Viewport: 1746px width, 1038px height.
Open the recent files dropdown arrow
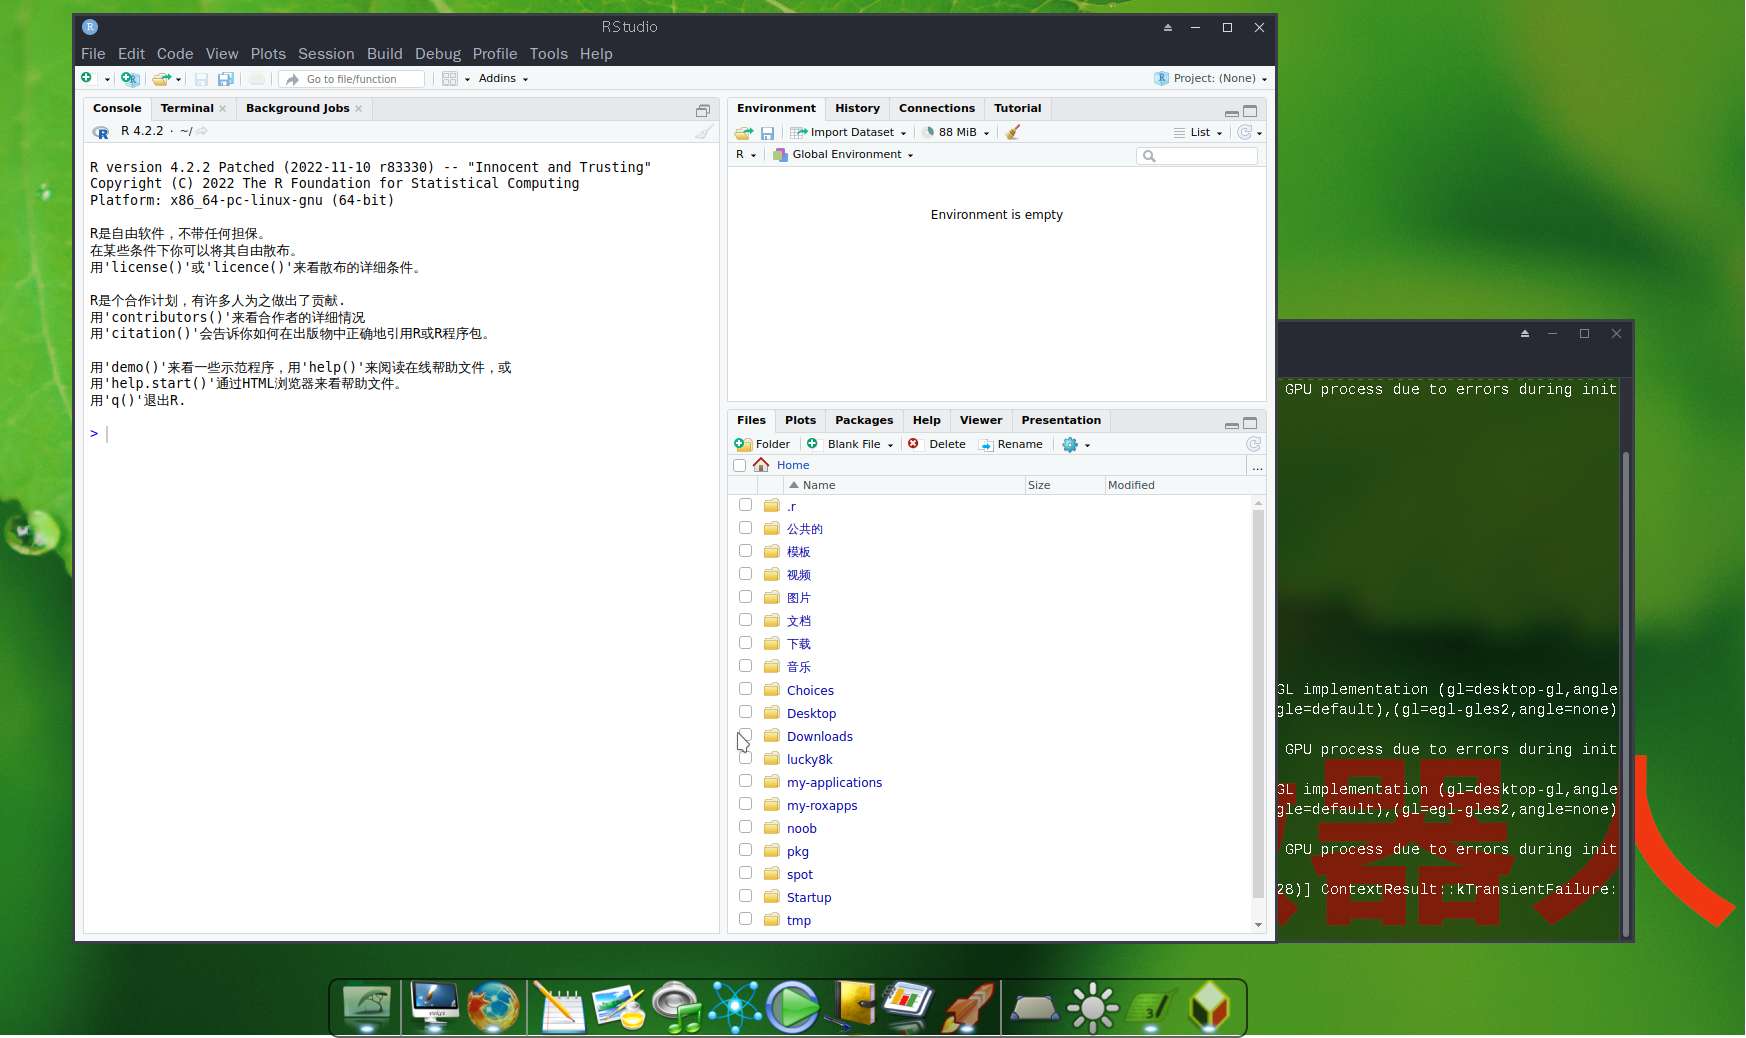pyautogui.click(x=179, y=79)
